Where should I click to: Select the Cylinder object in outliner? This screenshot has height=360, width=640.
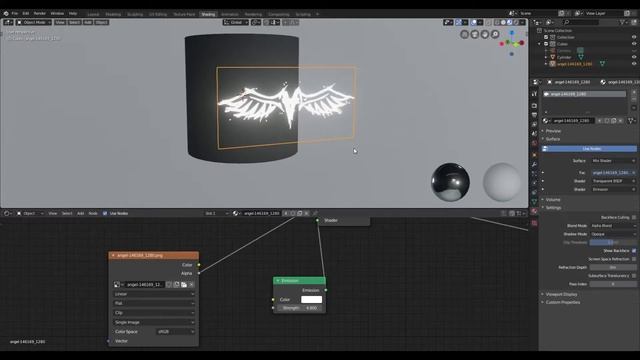[x=564, y=57]
